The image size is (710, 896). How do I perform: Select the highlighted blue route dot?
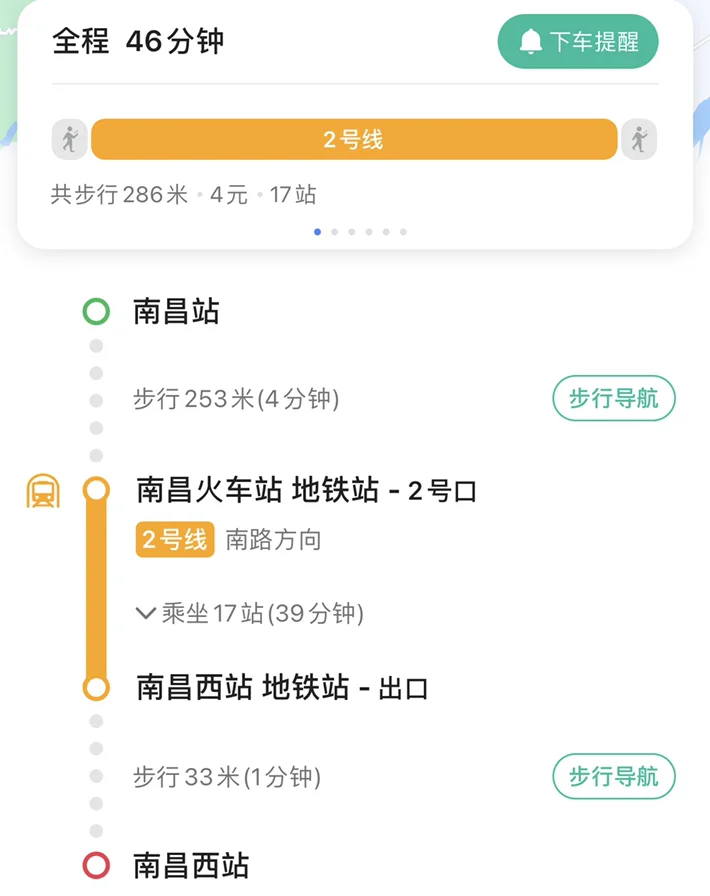click(x=318, y=231)
